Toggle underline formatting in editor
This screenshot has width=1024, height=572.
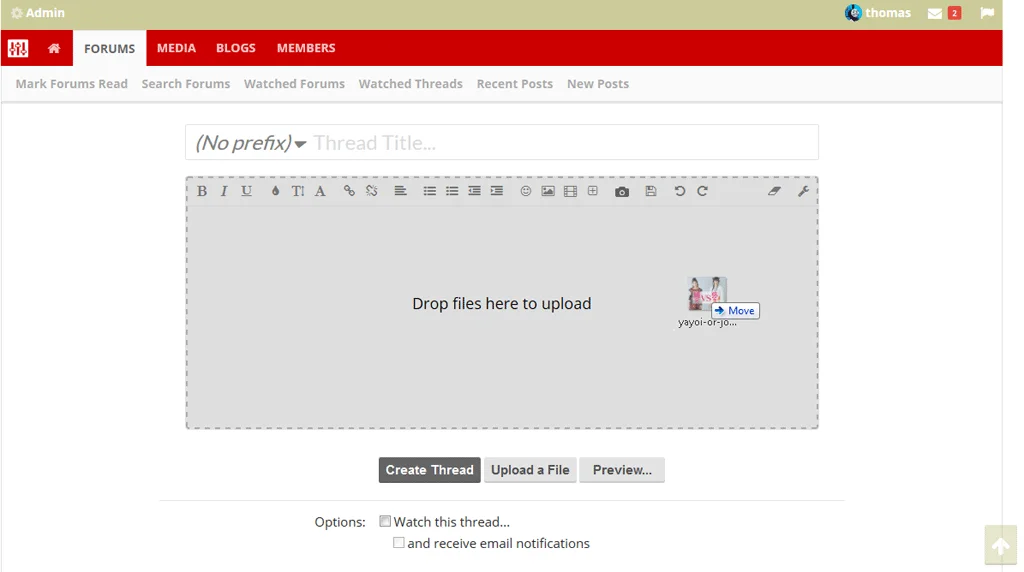[246, 191]
